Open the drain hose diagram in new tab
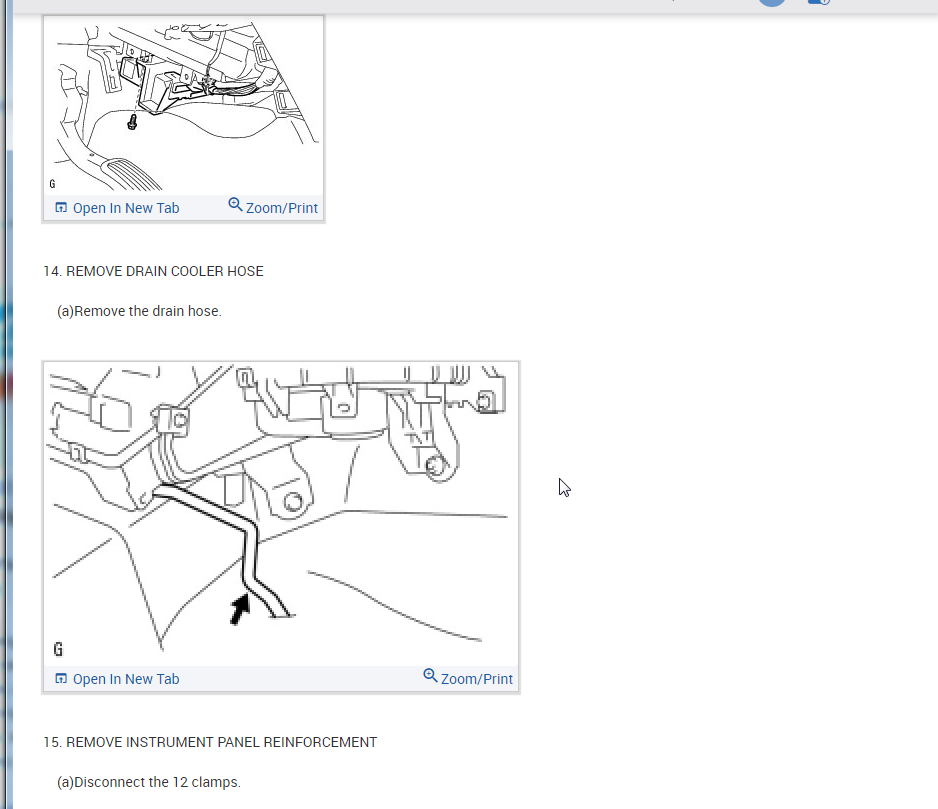 (x=117, y=679)
